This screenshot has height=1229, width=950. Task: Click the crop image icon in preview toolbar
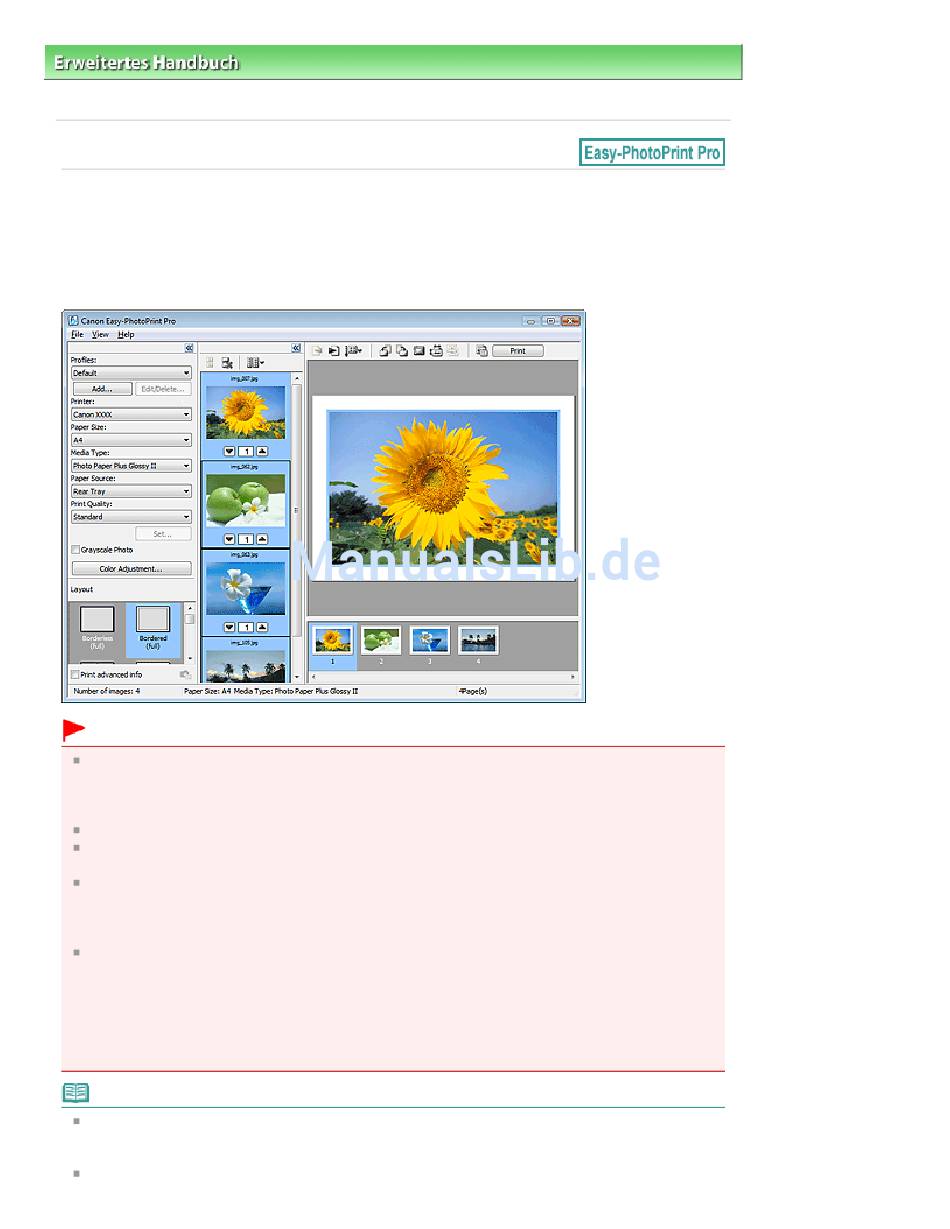419,351
